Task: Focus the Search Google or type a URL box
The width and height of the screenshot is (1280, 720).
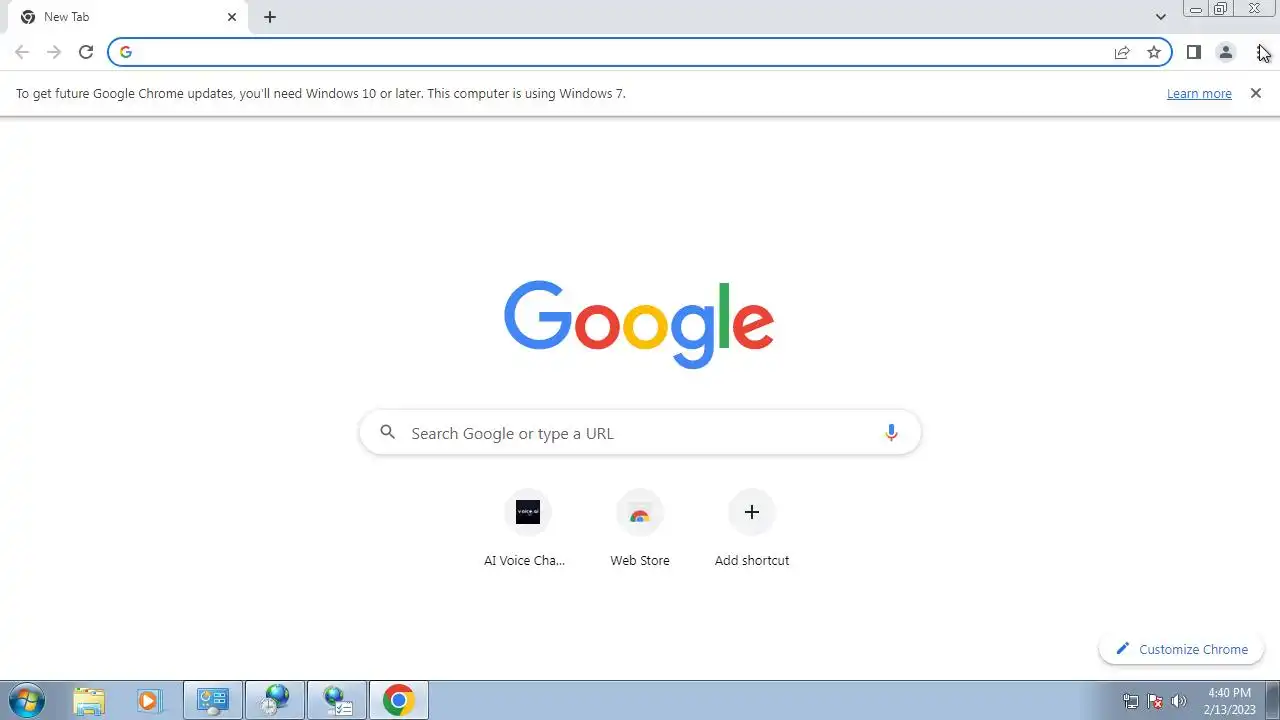Action: [640, 433]
